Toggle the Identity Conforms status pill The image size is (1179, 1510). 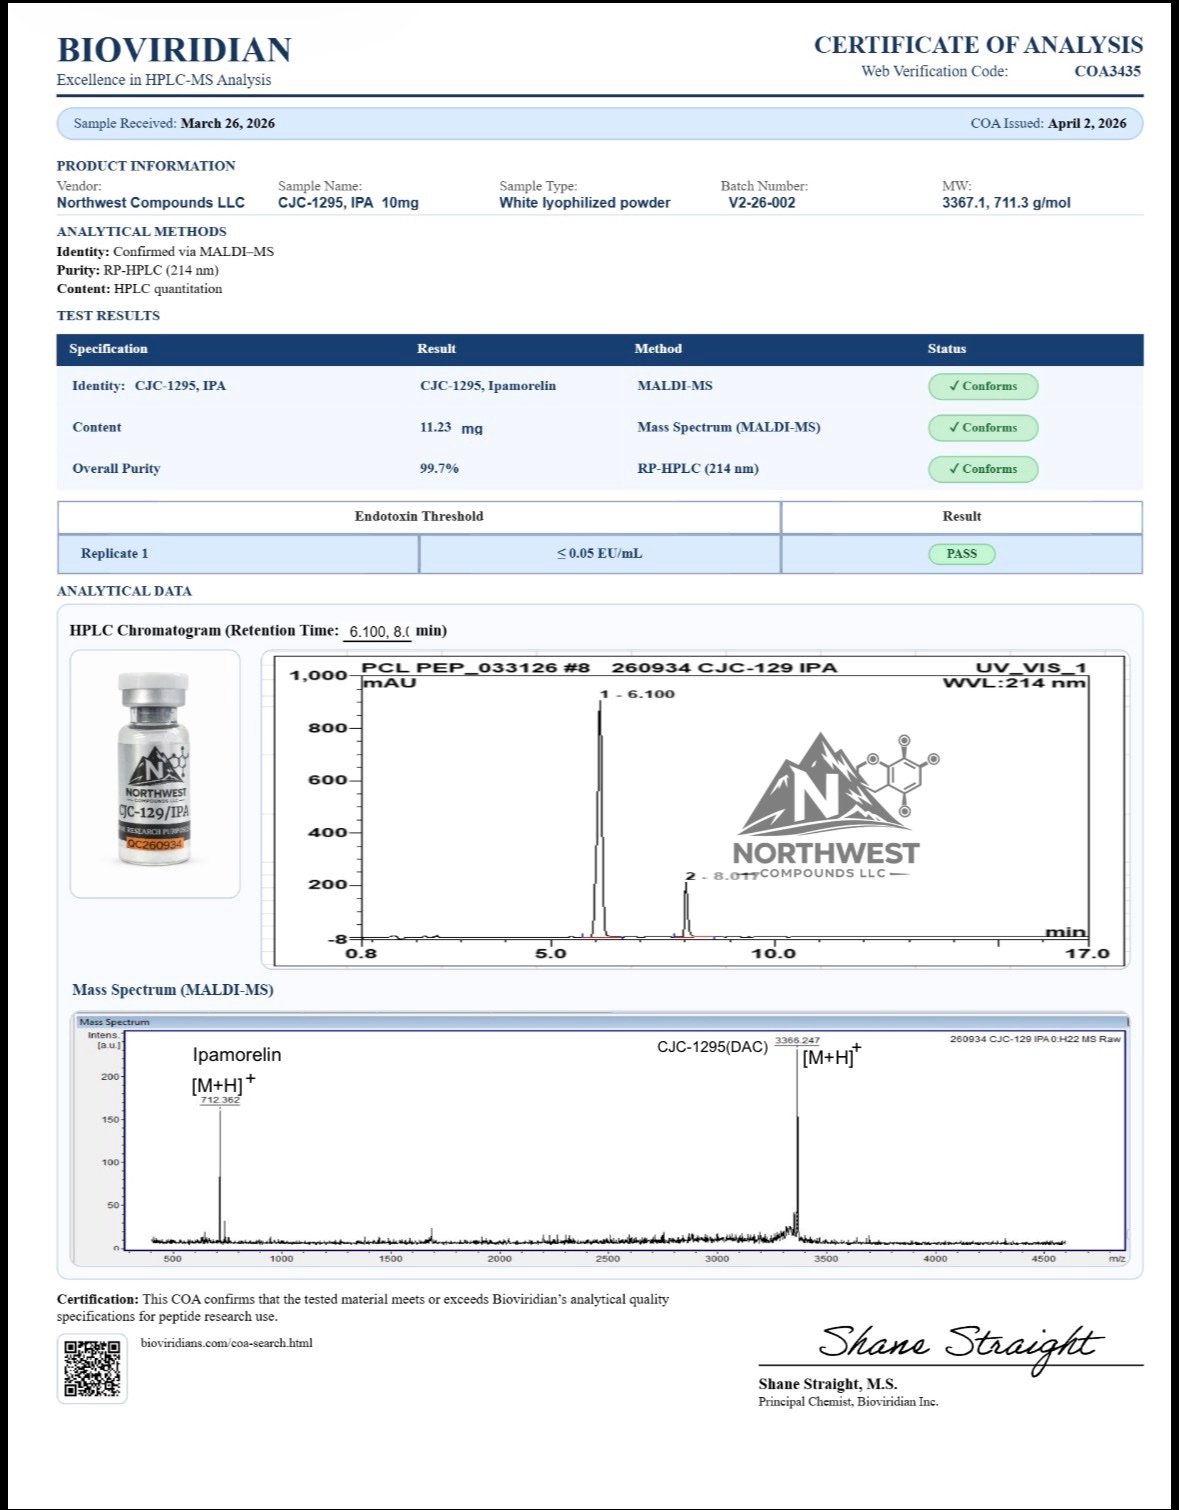983,386
